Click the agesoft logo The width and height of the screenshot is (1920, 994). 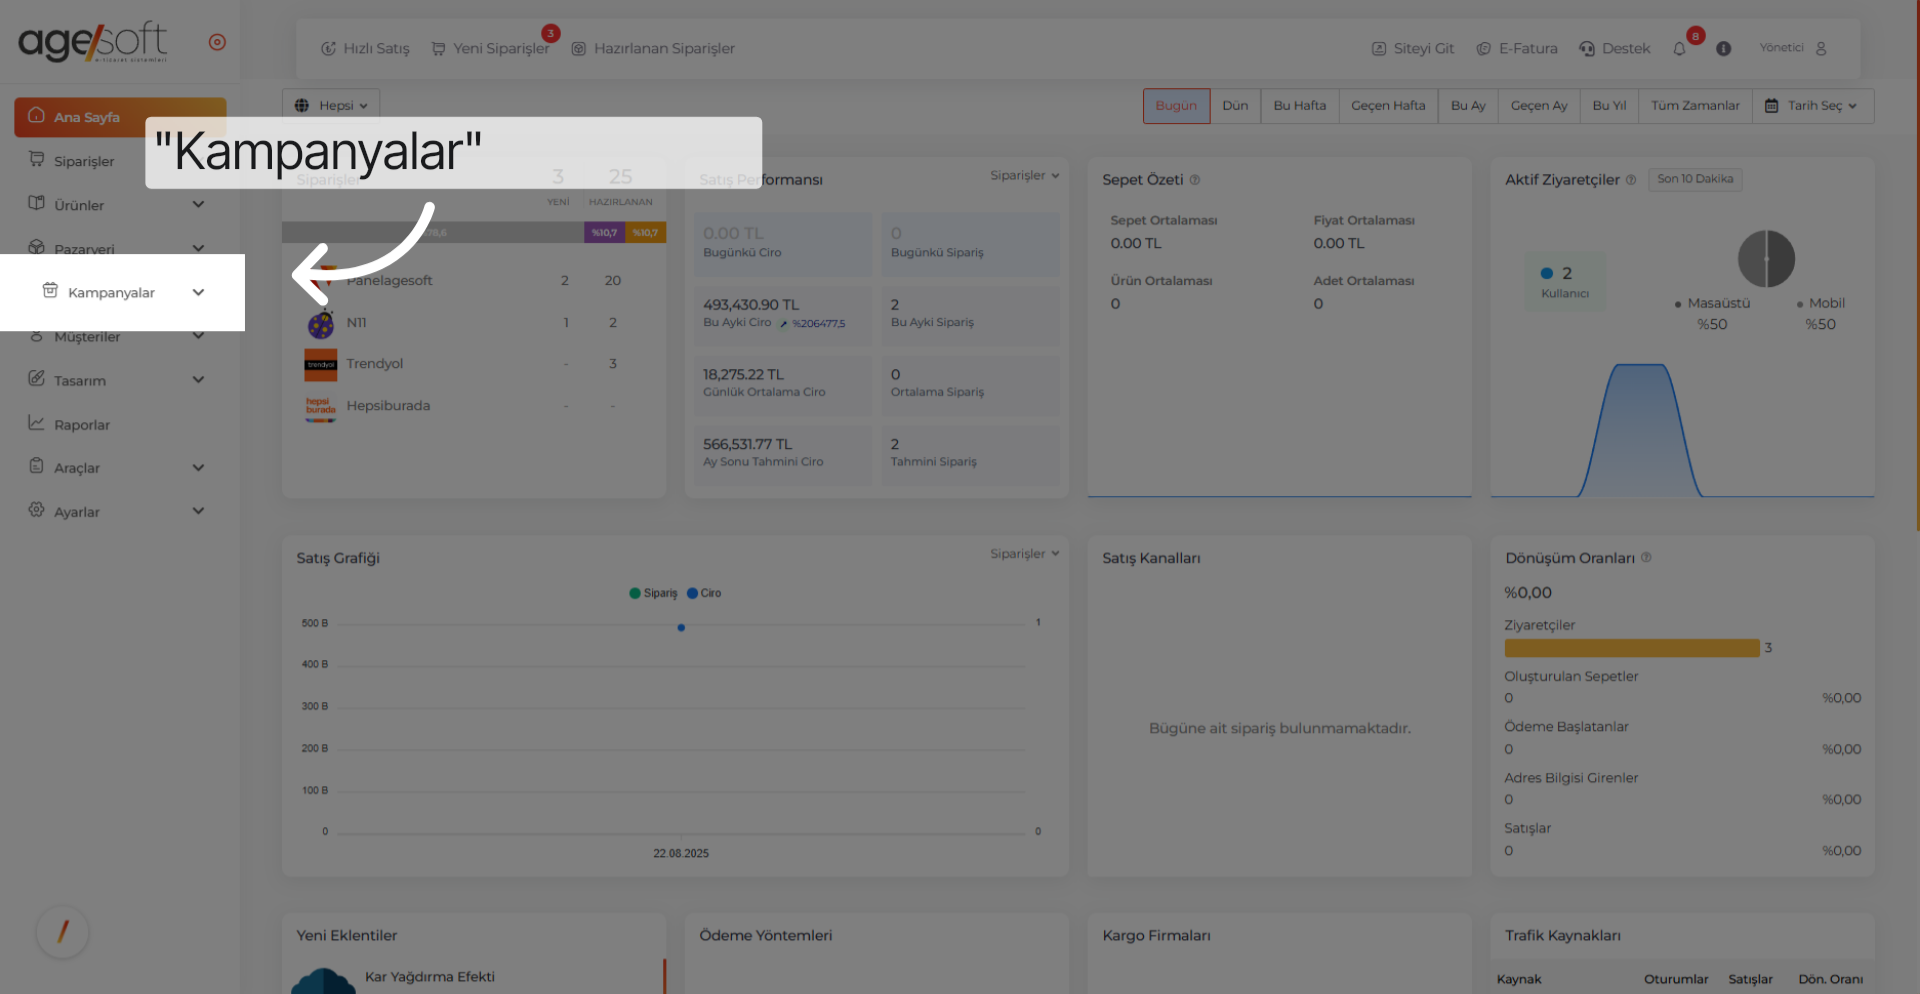point(93,42)
